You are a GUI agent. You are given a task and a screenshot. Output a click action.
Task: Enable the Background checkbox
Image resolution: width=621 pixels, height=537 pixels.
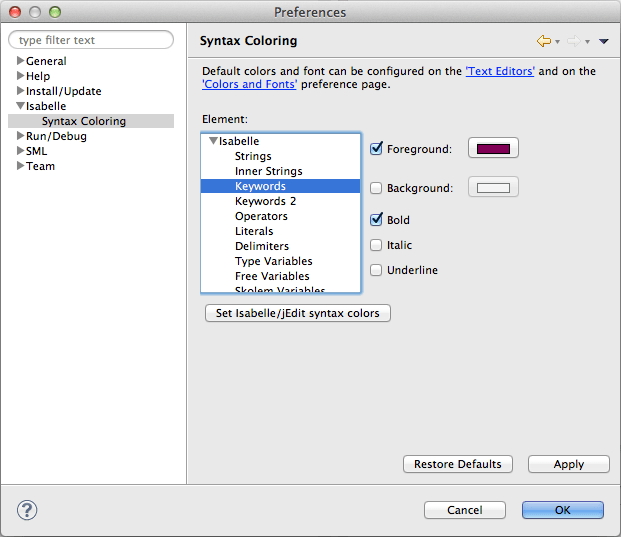[x=376, y=188]
